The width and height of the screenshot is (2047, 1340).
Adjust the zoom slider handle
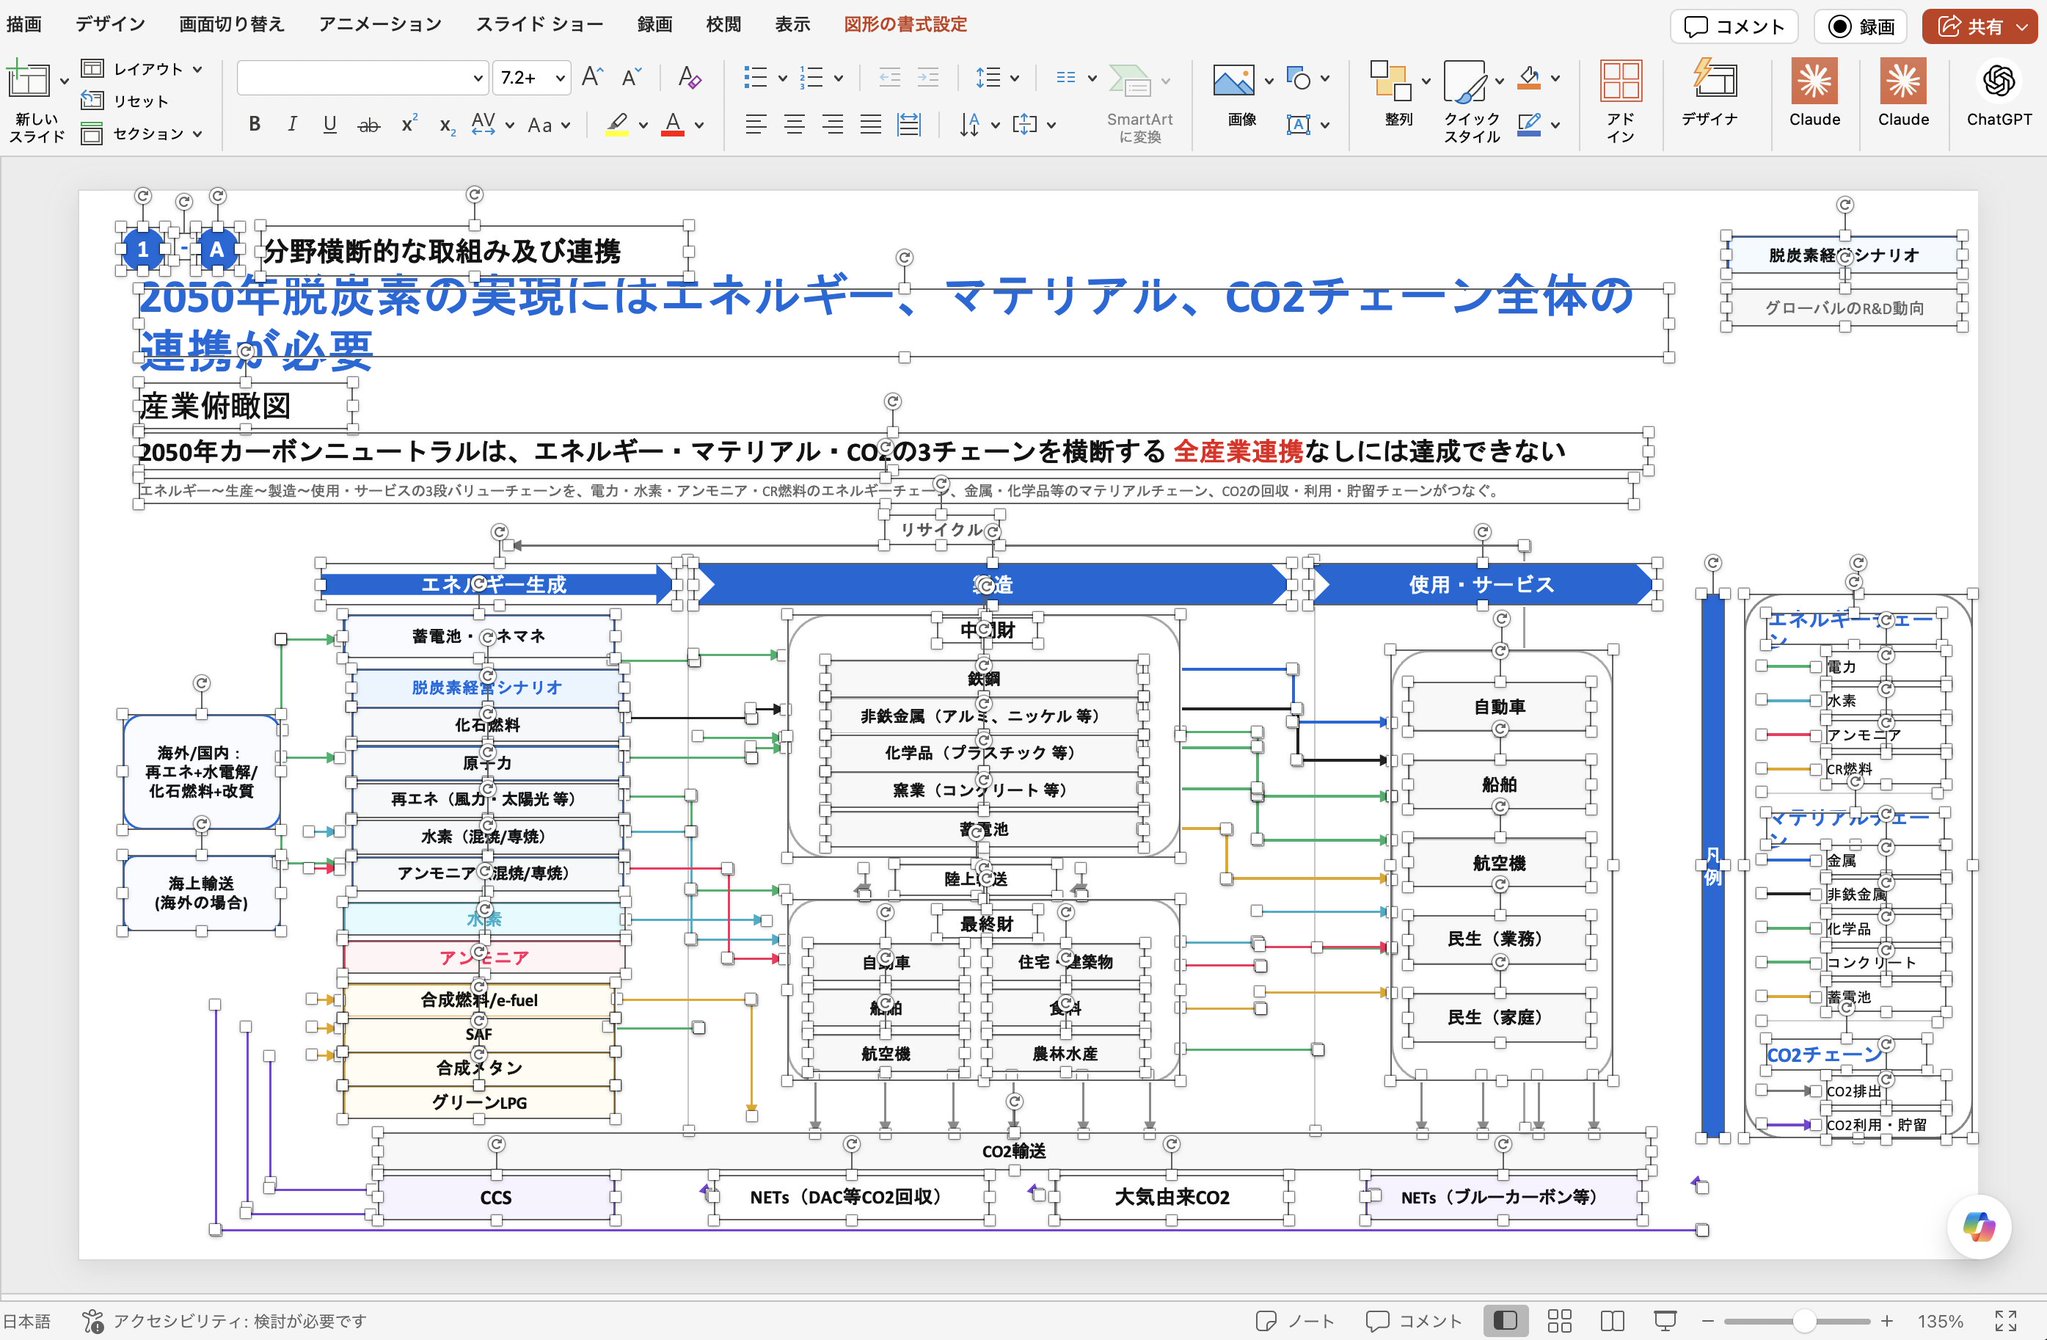point(1804,1321)
